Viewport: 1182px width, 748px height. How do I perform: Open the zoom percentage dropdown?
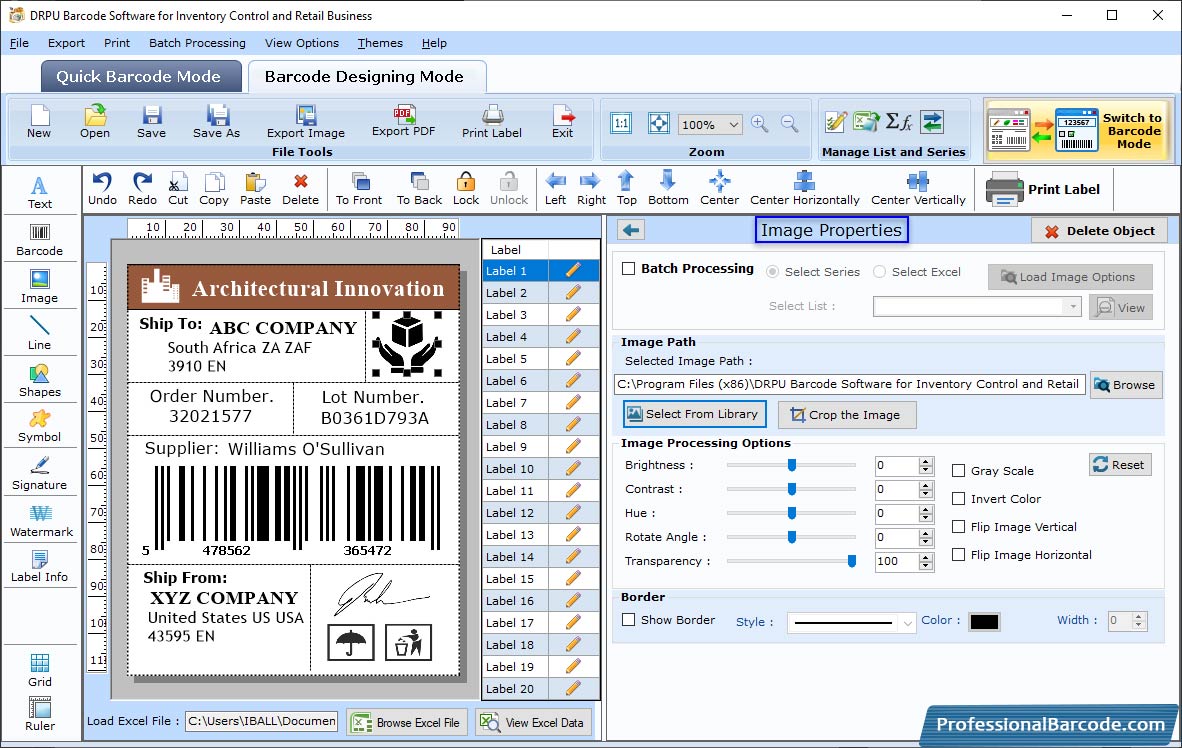tap(733, 124)
